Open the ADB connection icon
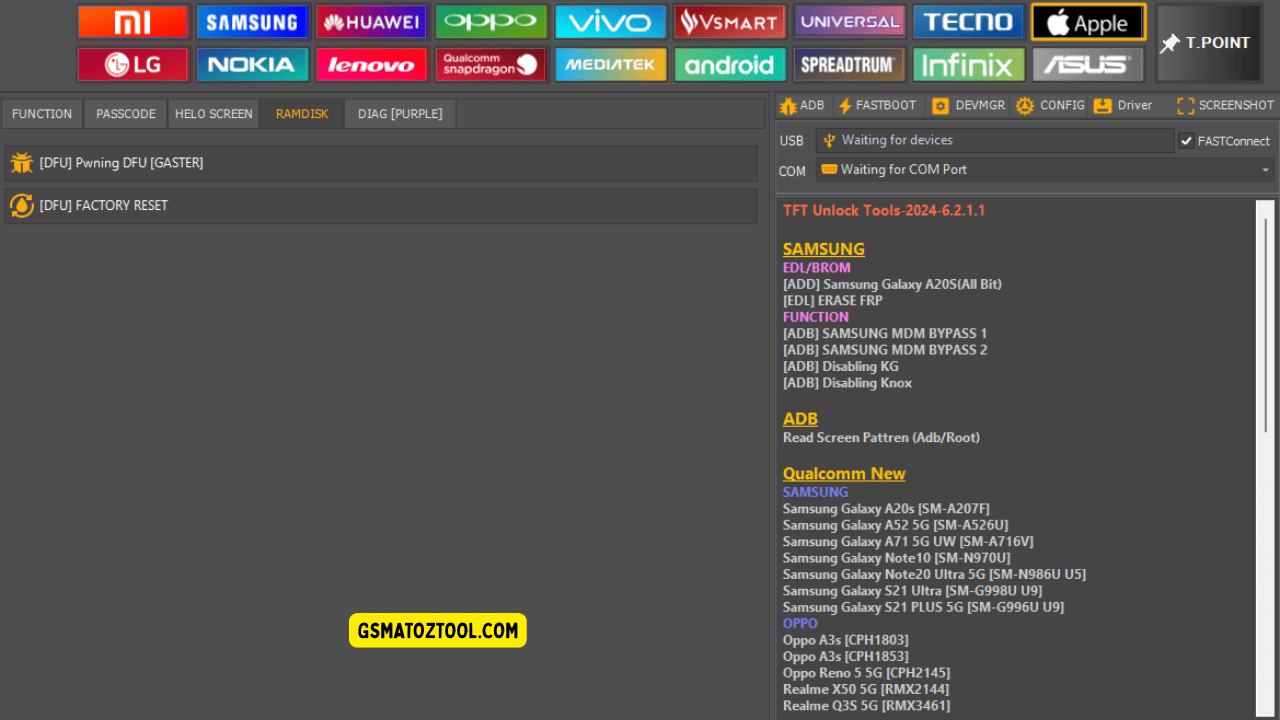This screenshot has width=1280, height=720. (801, 104)
